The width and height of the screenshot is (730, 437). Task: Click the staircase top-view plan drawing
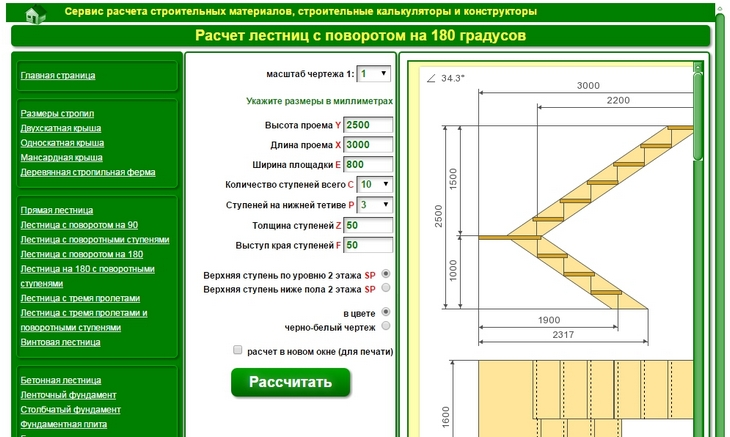(586, 398)
